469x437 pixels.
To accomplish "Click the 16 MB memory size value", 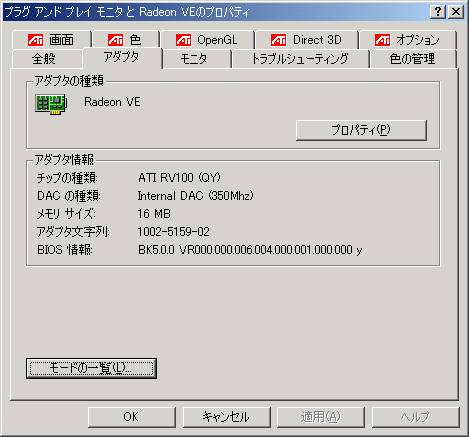I will click(154, 214).
